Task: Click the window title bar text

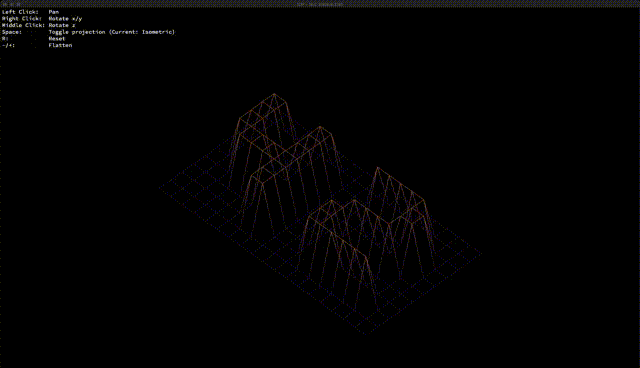Action: point(320,4)
